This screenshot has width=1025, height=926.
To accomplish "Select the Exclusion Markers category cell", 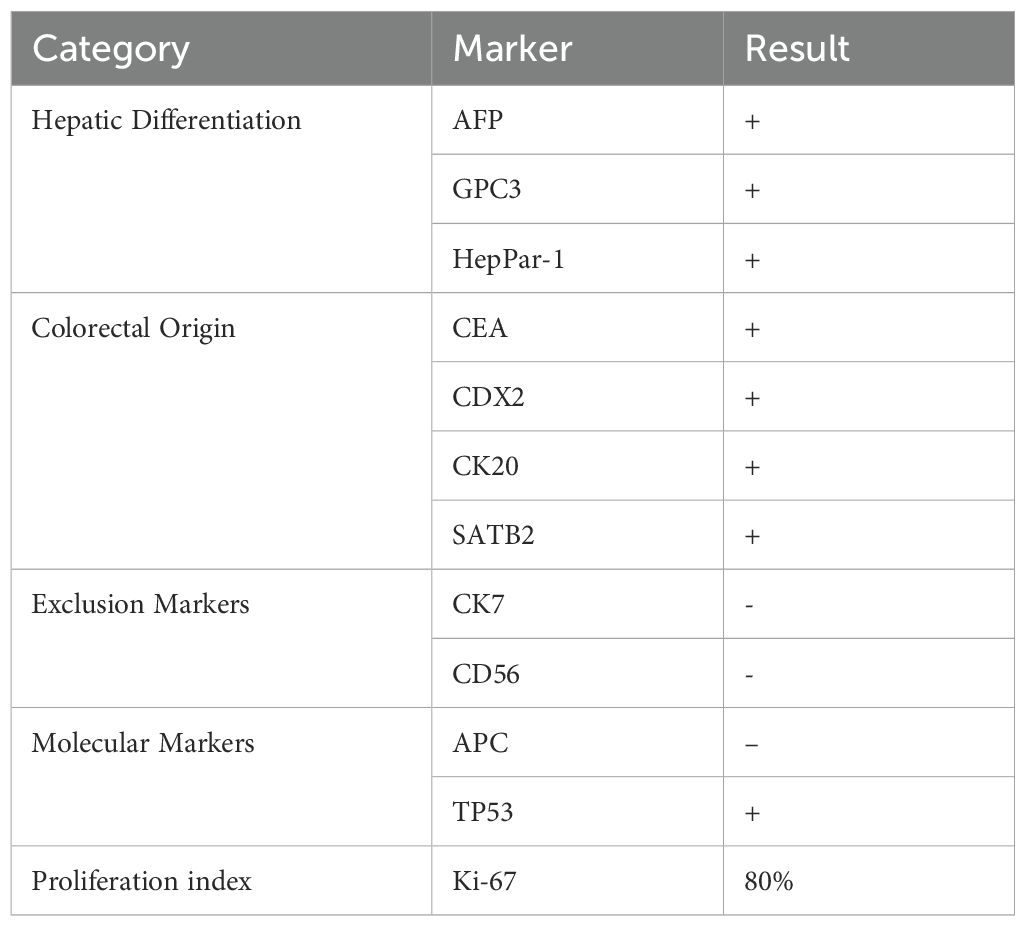I will [x=140, y=604].
